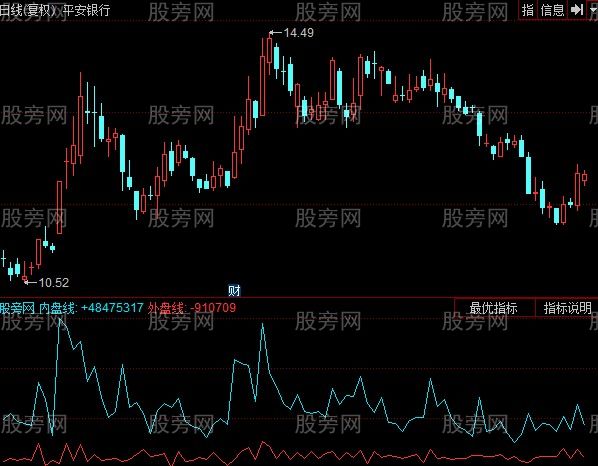Click the 财 financial marker icon
598x466 pixels.
pos(234,291)
